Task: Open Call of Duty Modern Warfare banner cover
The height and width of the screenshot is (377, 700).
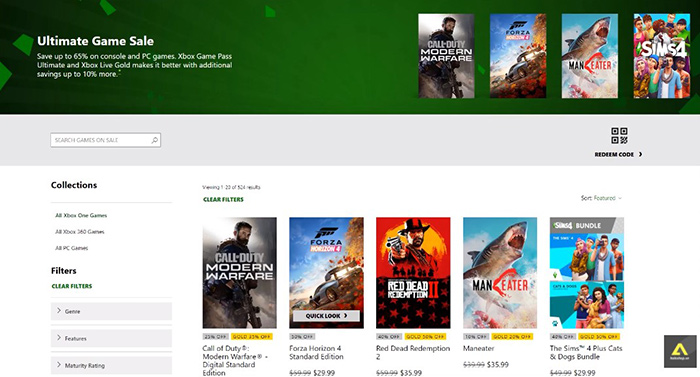Action: [x=446, y=56]
